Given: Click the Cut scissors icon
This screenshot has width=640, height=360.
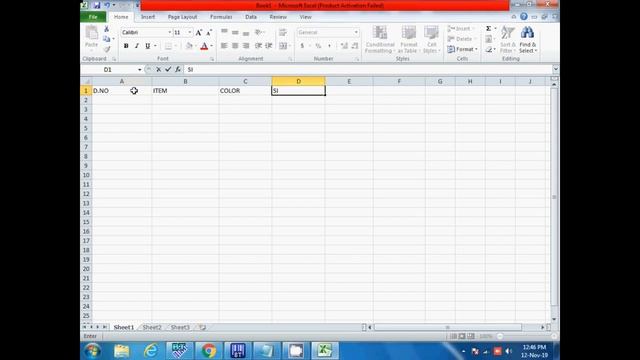Looking at the screenshot, I should pyautogui.click(x=107, y=29).
